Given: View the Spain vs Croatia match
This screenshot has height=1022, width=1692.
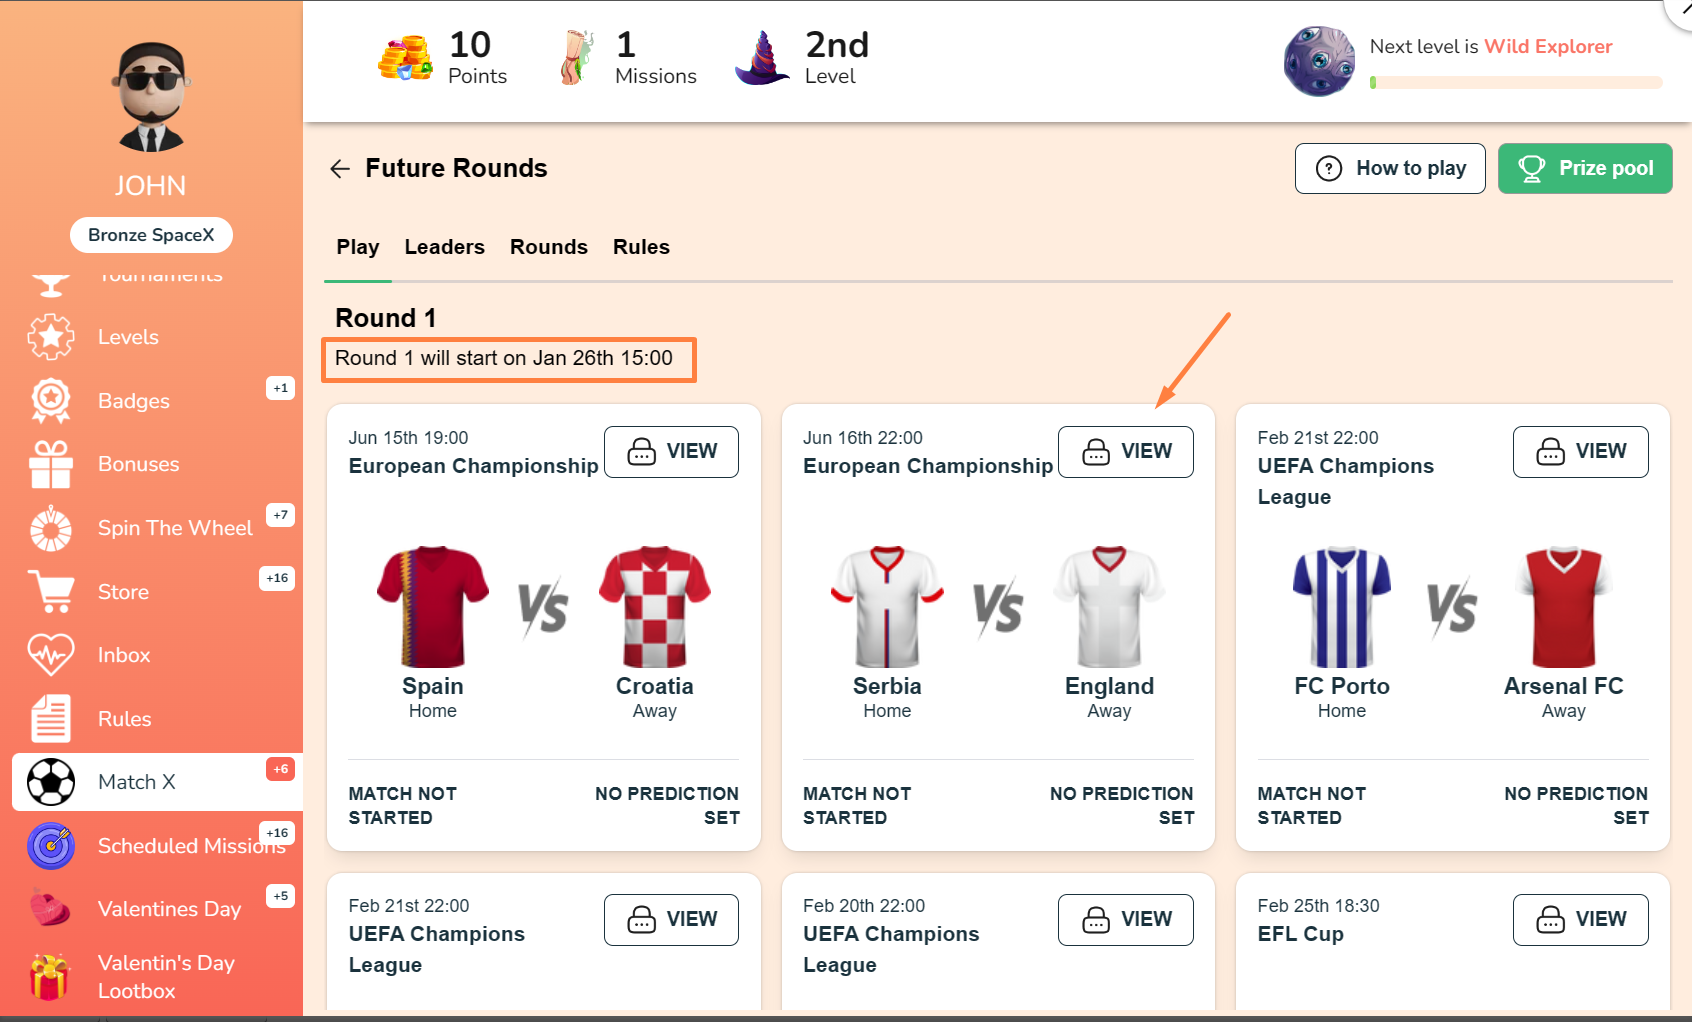Looking at the screenshot, I should (671, 452).
